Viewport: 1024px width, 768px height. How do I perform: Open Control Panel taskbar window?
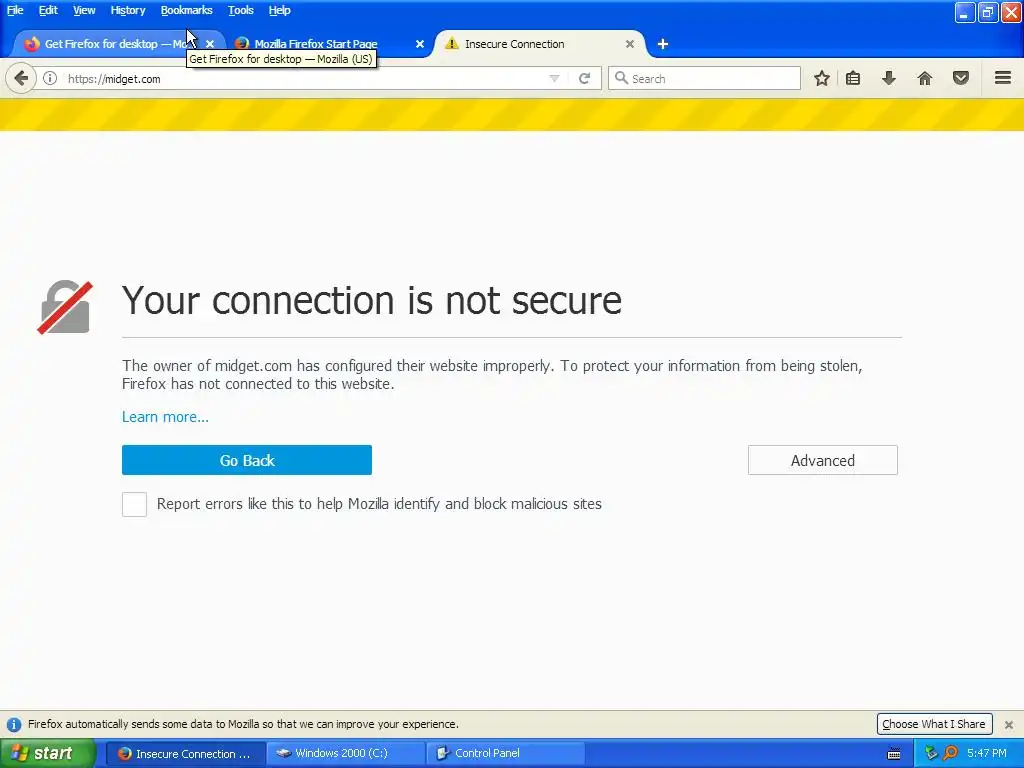click(505, 754)
